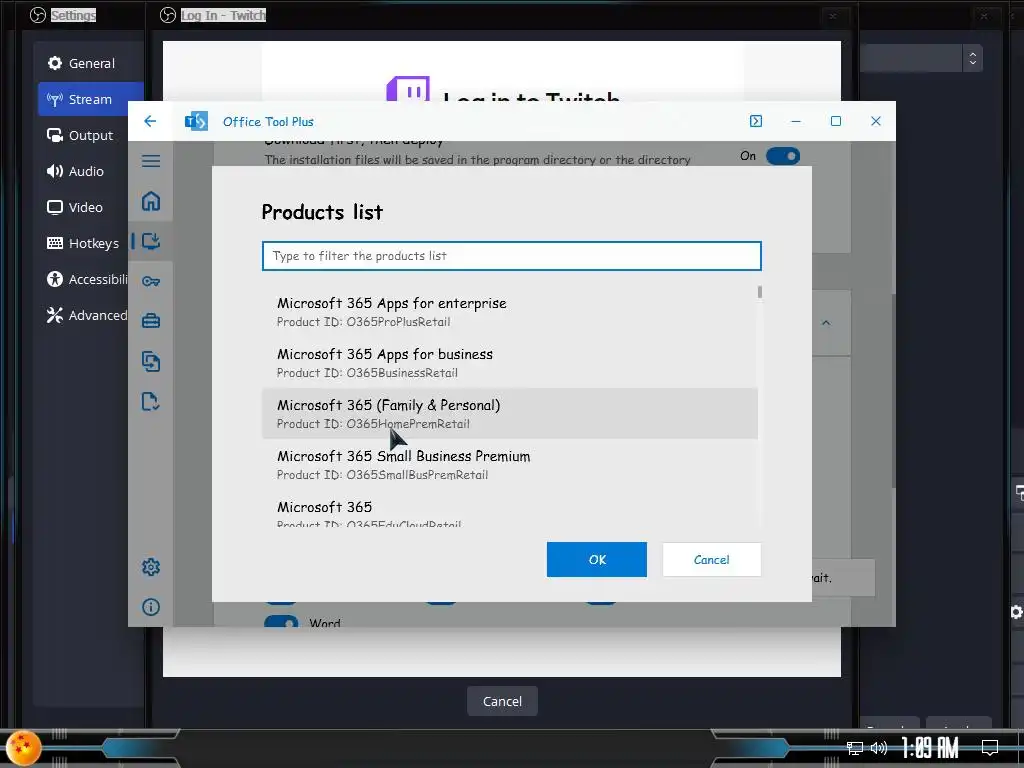Viewport: 1024px width, 768px height.
Task: Open the Convert Office sidebar icon
Action: pos(151,361)
